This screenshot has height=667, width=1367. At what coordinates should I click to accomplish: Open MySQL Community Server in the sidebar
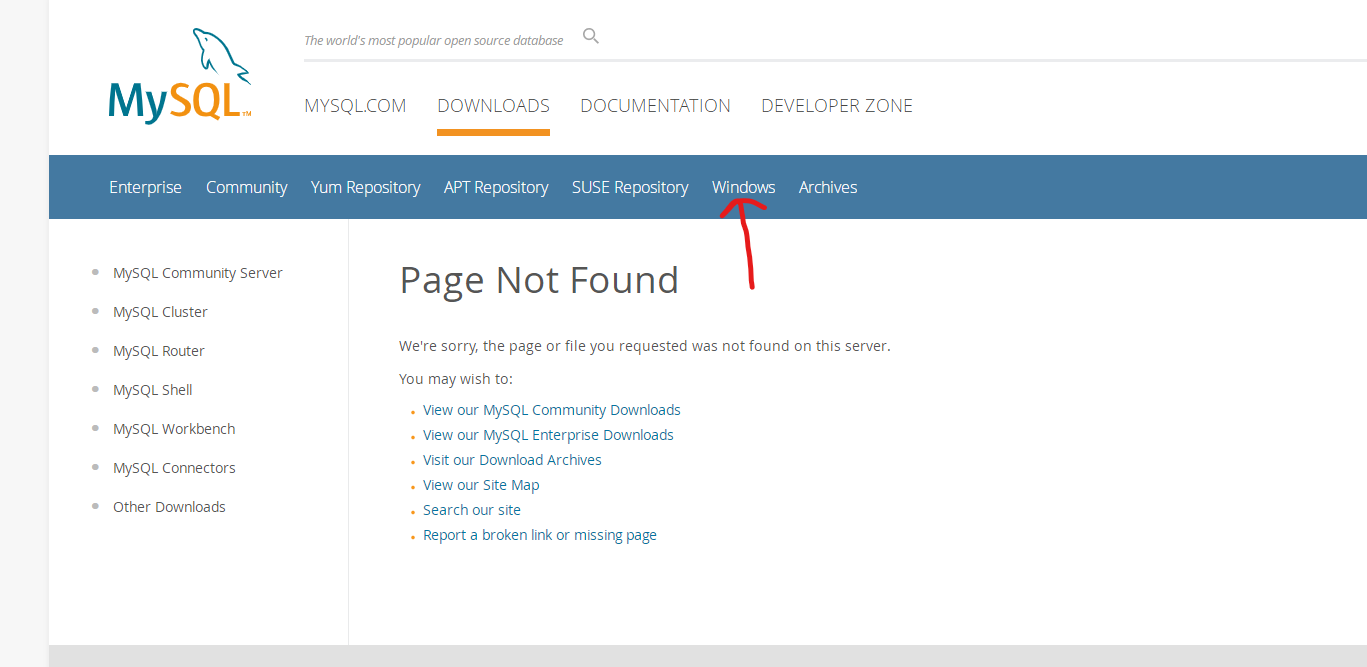[x=198, y=273]
